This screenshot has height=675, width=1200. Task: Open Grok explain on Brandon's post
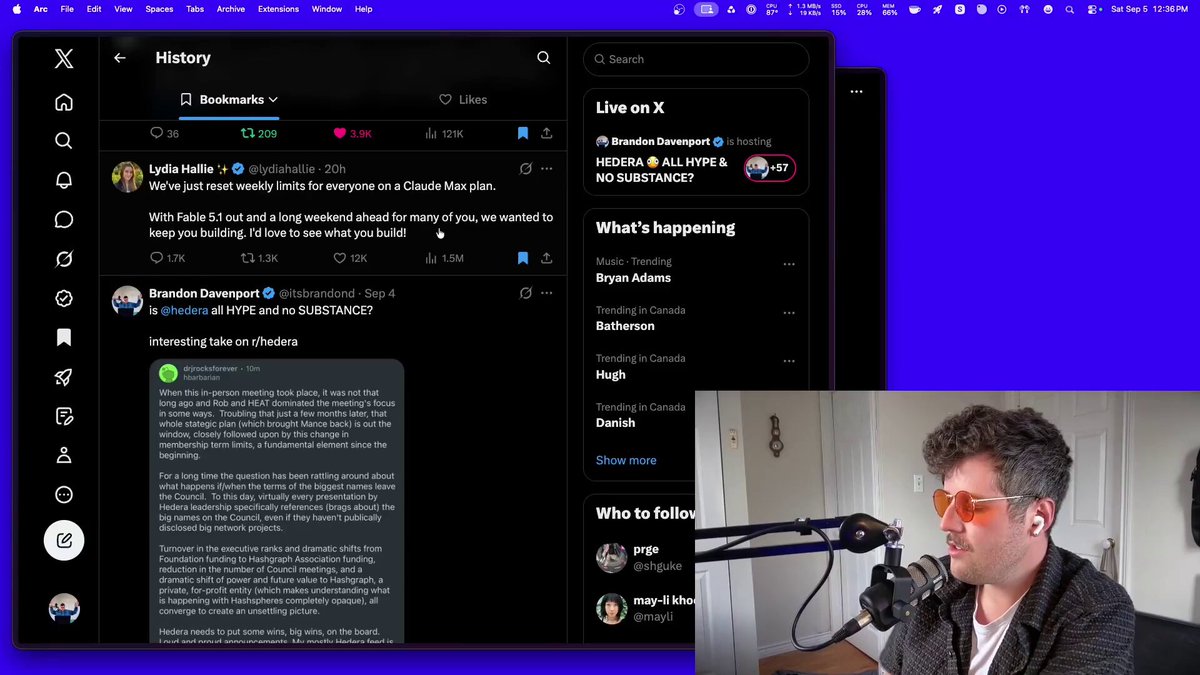525,293
